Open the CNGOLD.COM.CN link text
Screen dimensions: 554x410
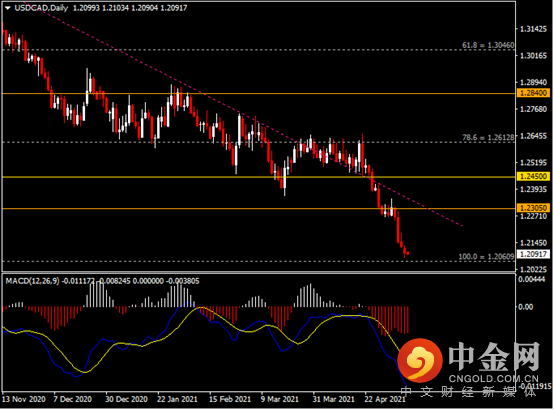pos(494,379)
